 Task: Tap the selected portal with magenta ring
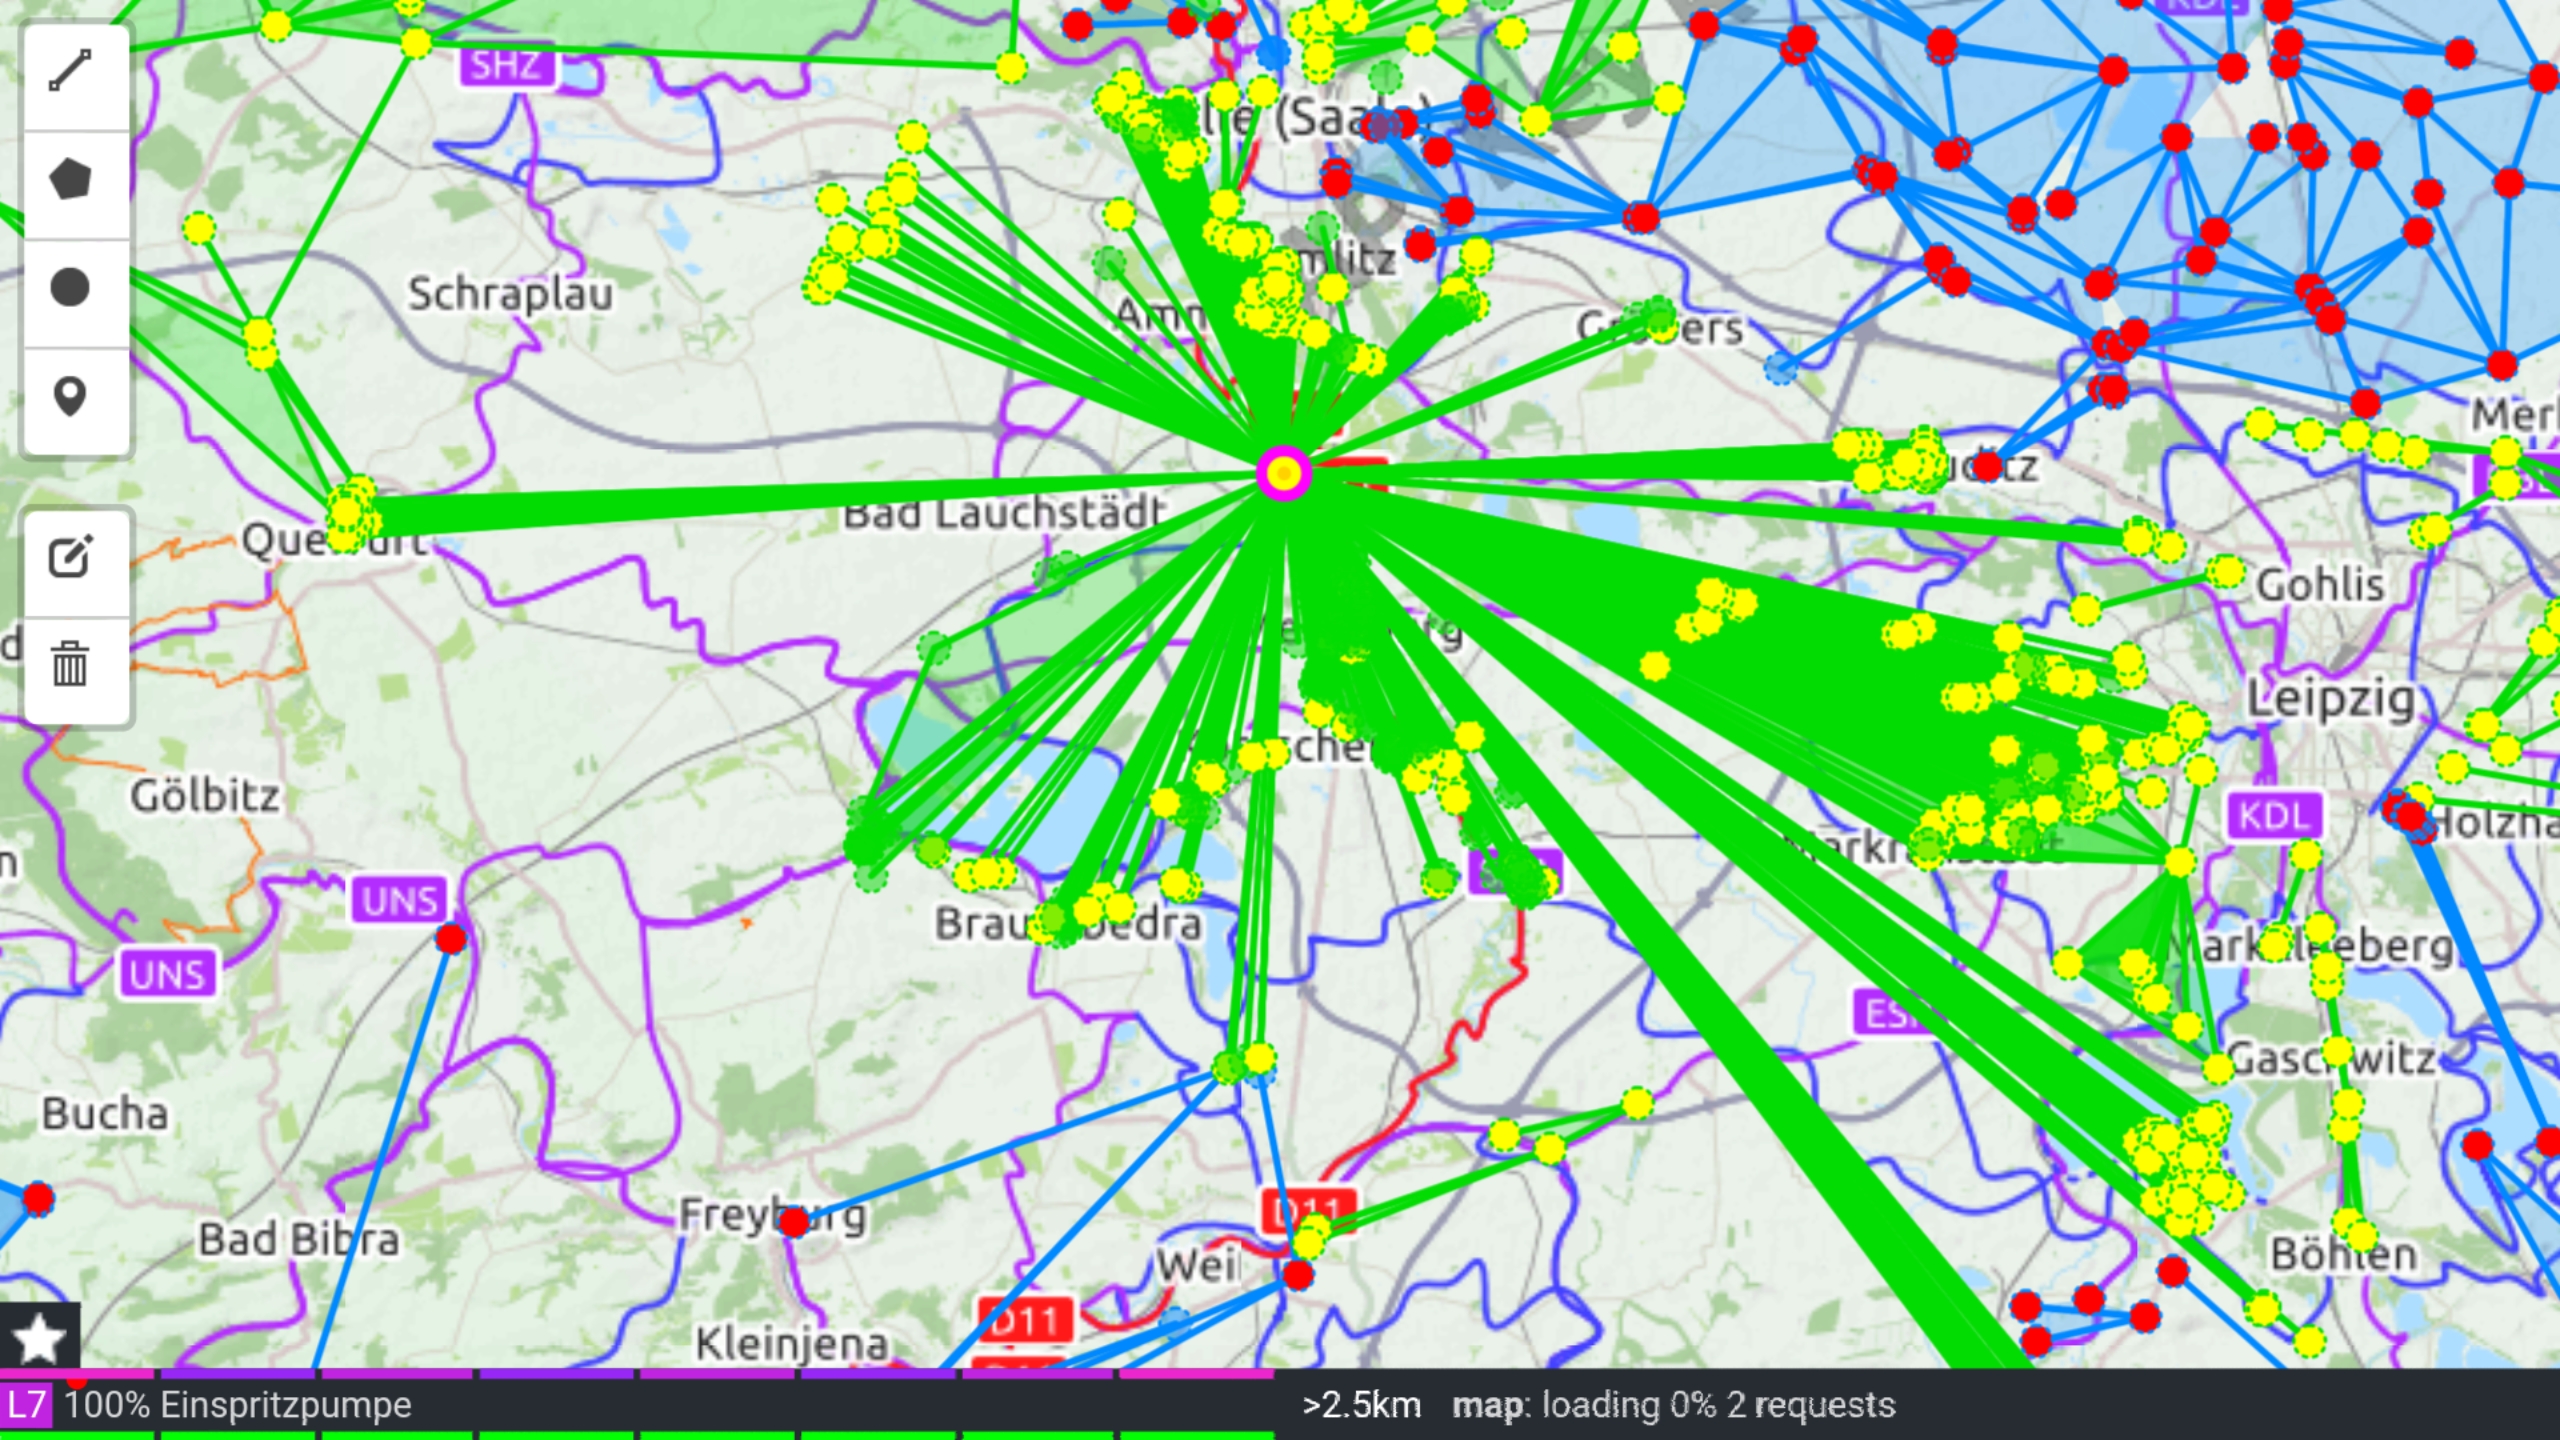point(1284,473)
